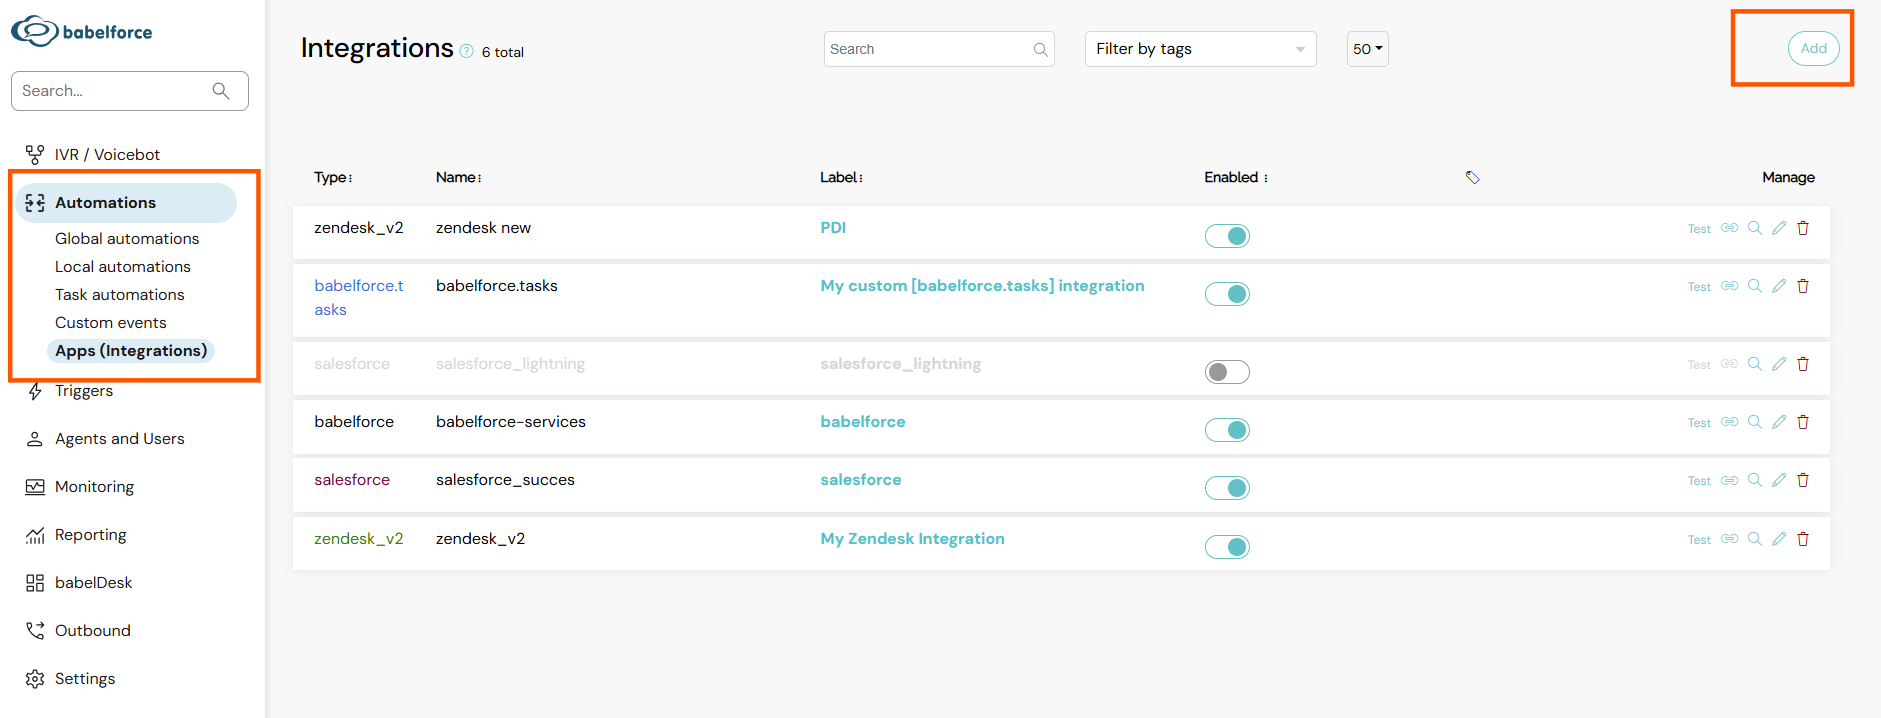Delete salesforce_succes with the trash icon
Image resolution: width=1881 pixels, height=718 pixels.
[x=1803, y=480]
